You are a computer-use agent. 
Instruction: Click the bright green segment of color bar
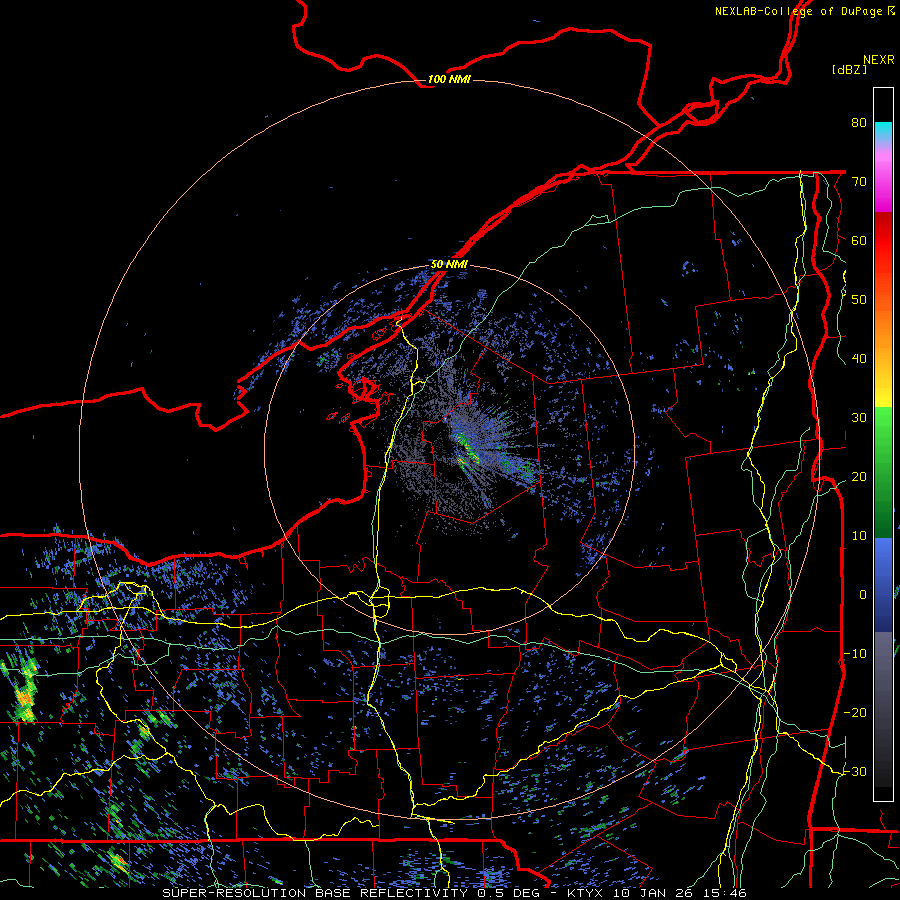[x=883, y=425]
